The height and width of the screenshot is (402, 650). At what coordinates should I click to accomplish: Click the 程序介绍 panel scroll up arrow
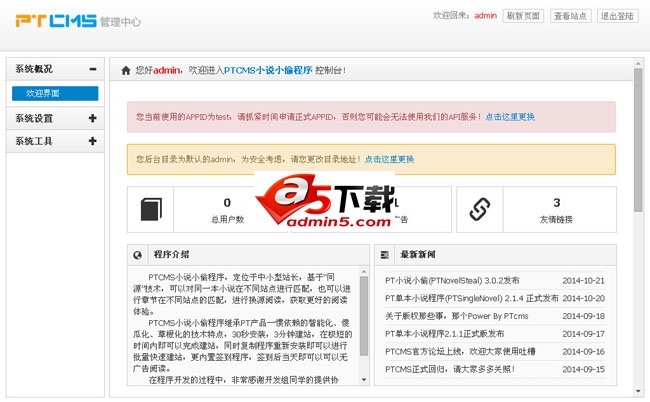click(364, 271)
